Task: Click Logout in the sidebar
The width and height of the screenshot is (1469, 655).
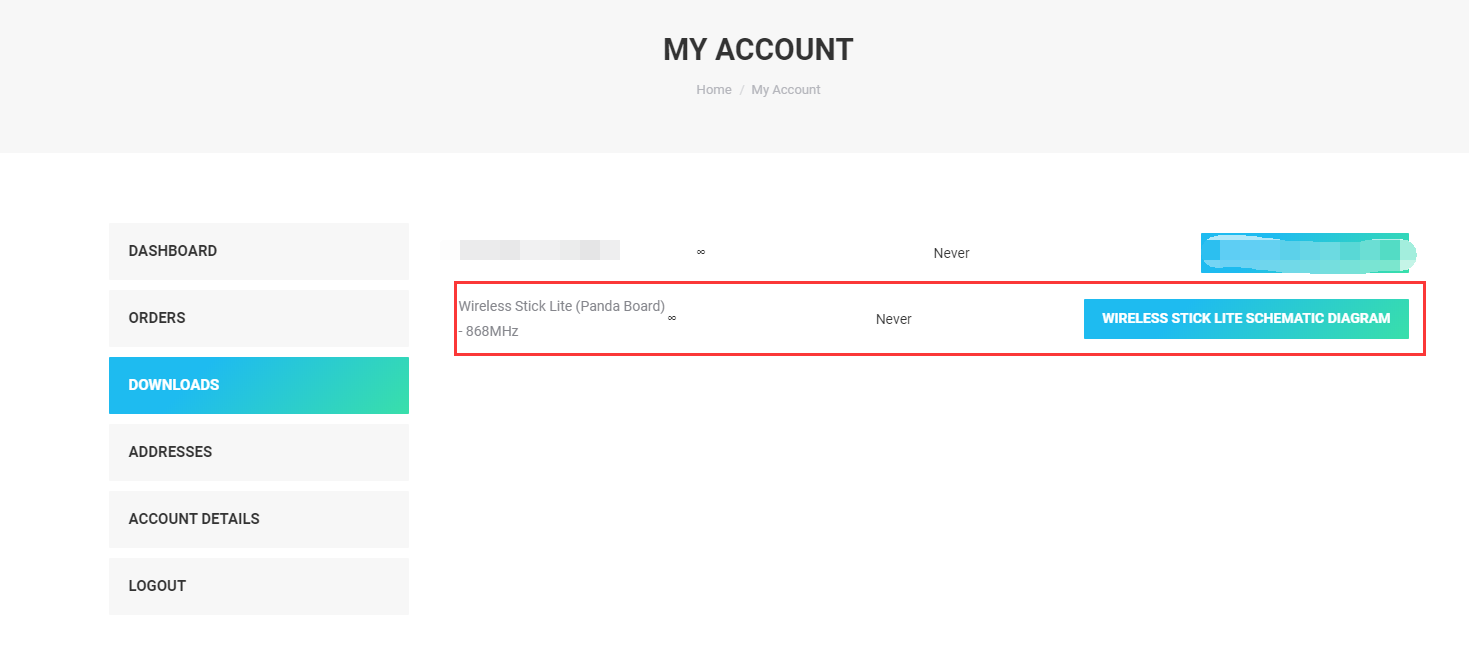Action: click(259, 586)
